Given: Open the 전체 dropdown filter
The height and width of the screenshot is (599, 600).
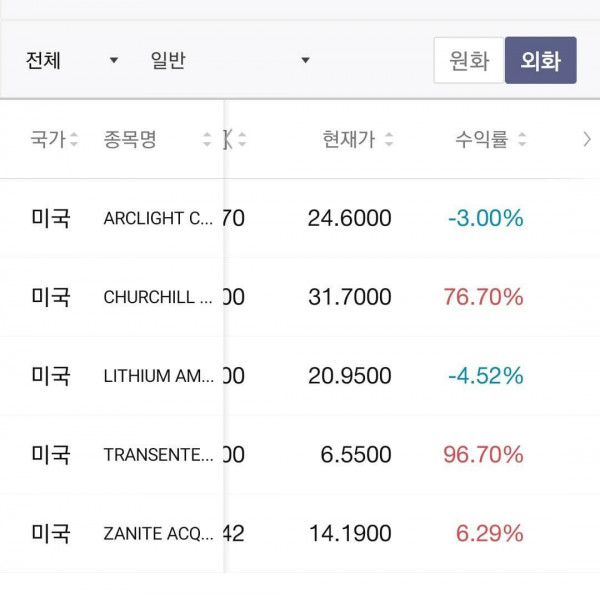Looking at the screenshot, I should coord(72,60).
